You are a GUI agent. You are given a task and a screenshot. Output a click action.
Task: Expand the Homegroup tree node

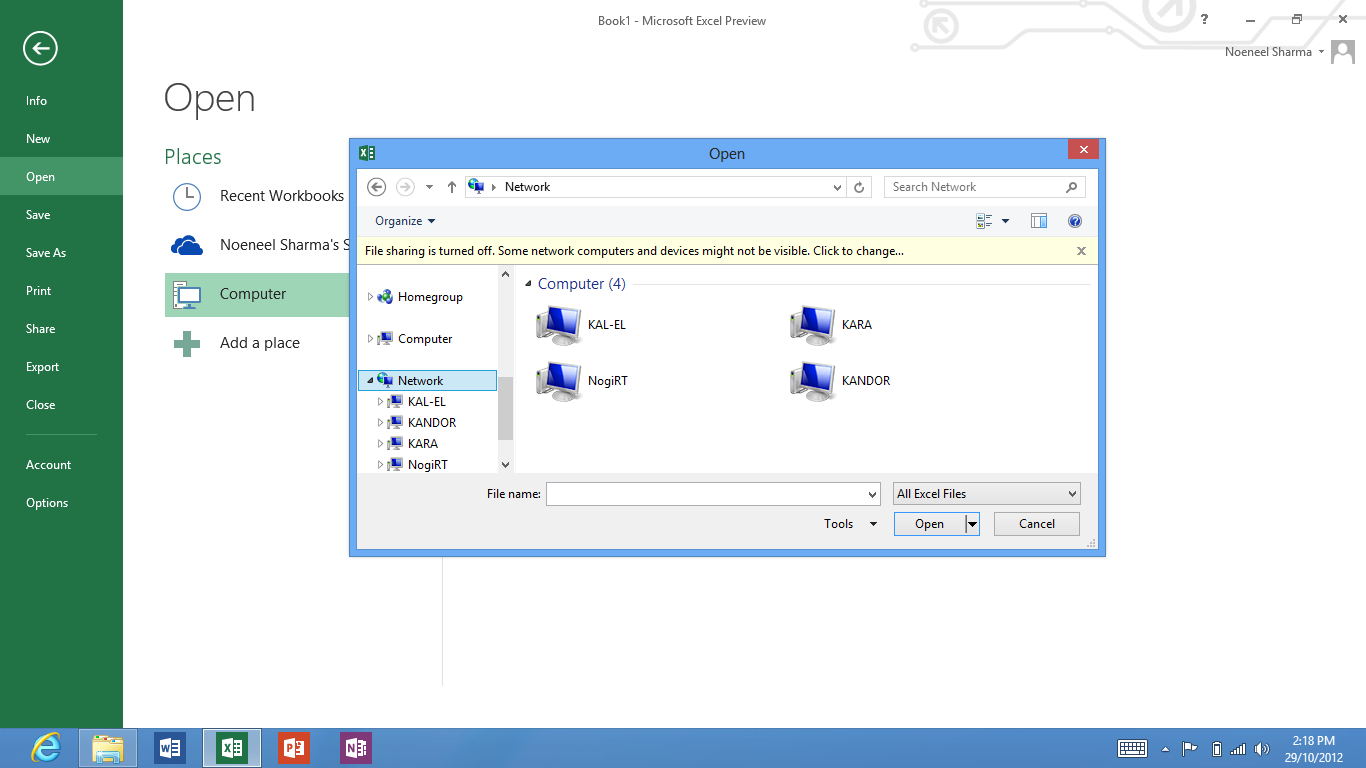370,297
